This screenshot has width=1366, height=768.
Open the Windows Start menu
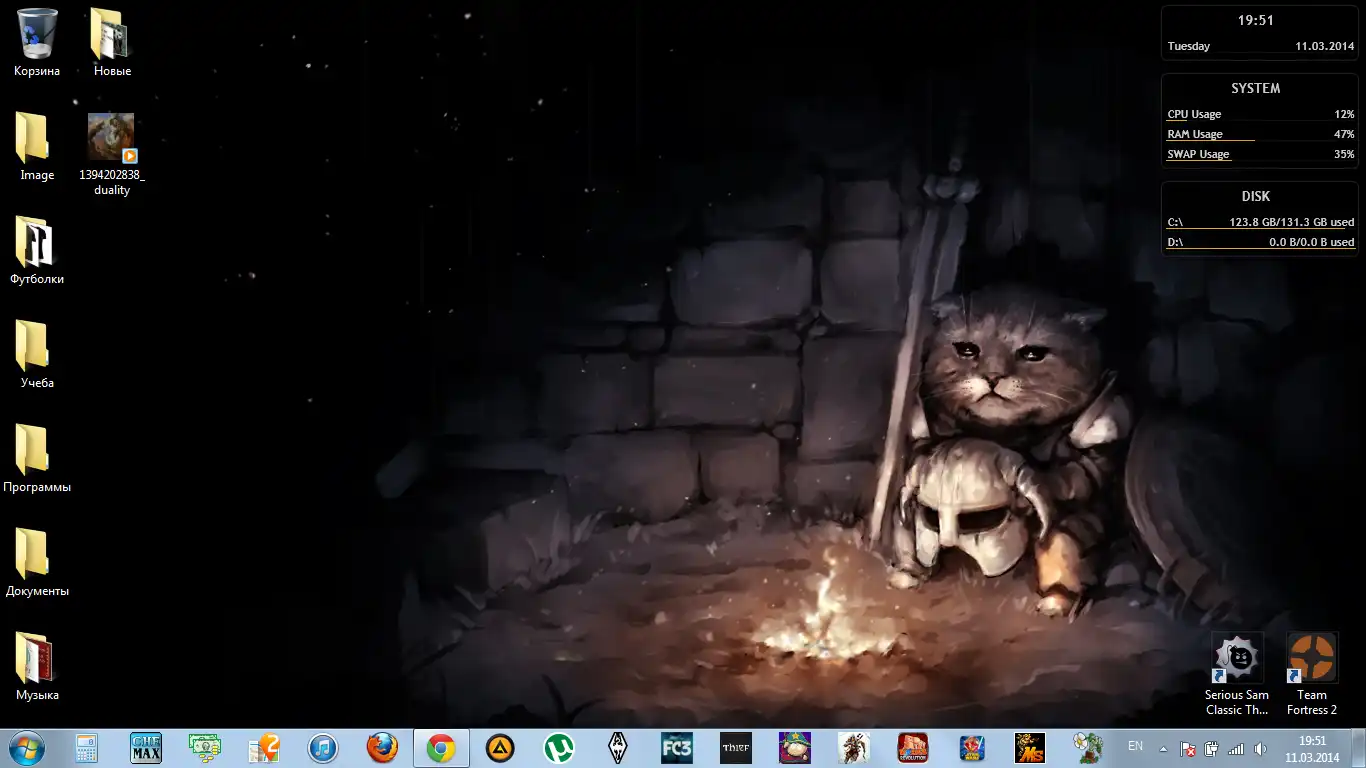(x=26, y=748)
